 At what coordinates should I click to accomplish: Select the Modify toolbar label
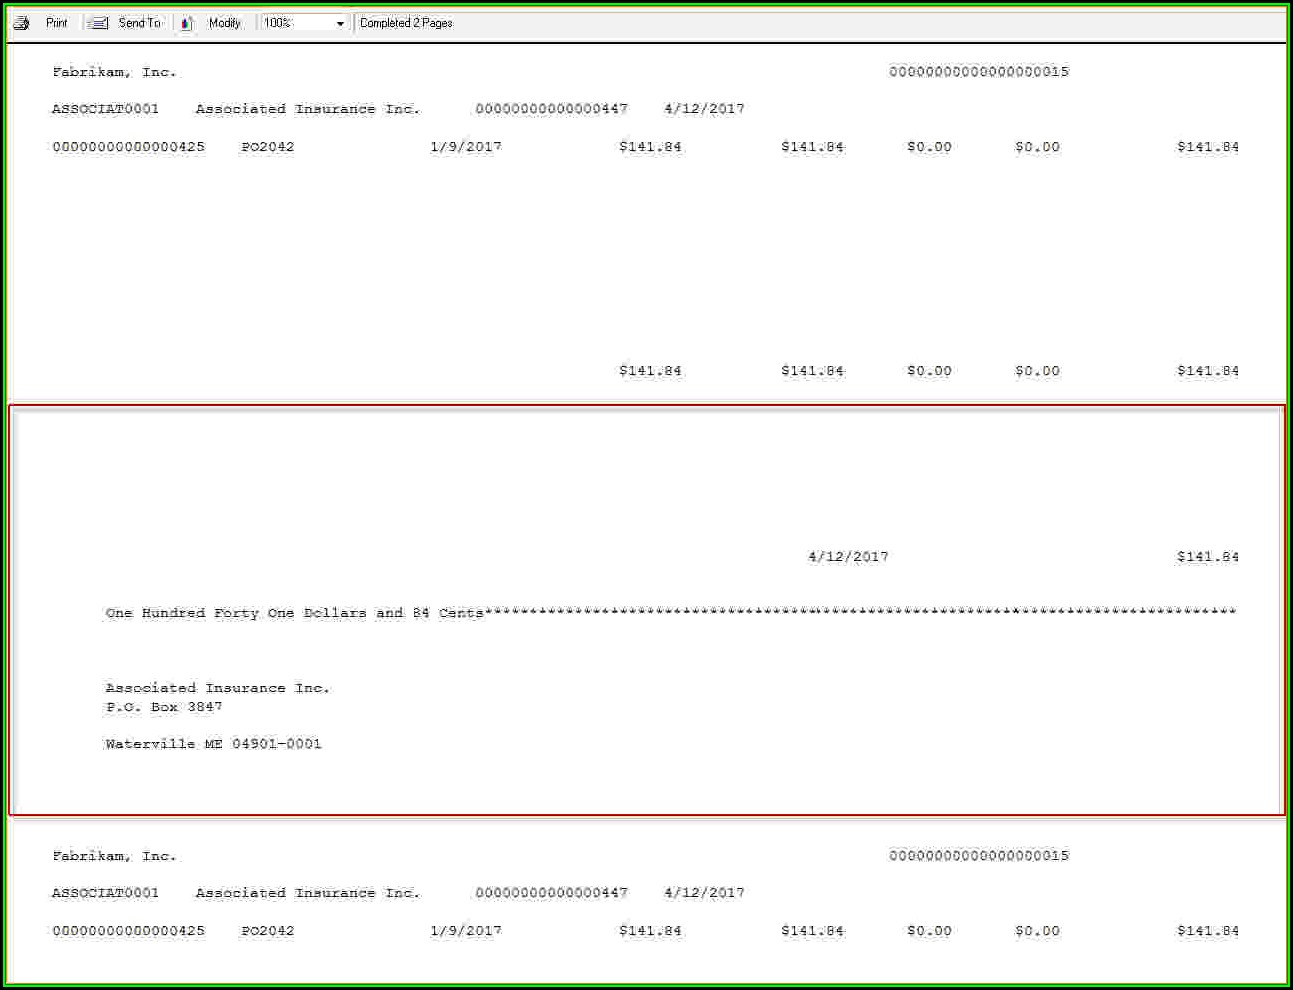pos(224,23)
